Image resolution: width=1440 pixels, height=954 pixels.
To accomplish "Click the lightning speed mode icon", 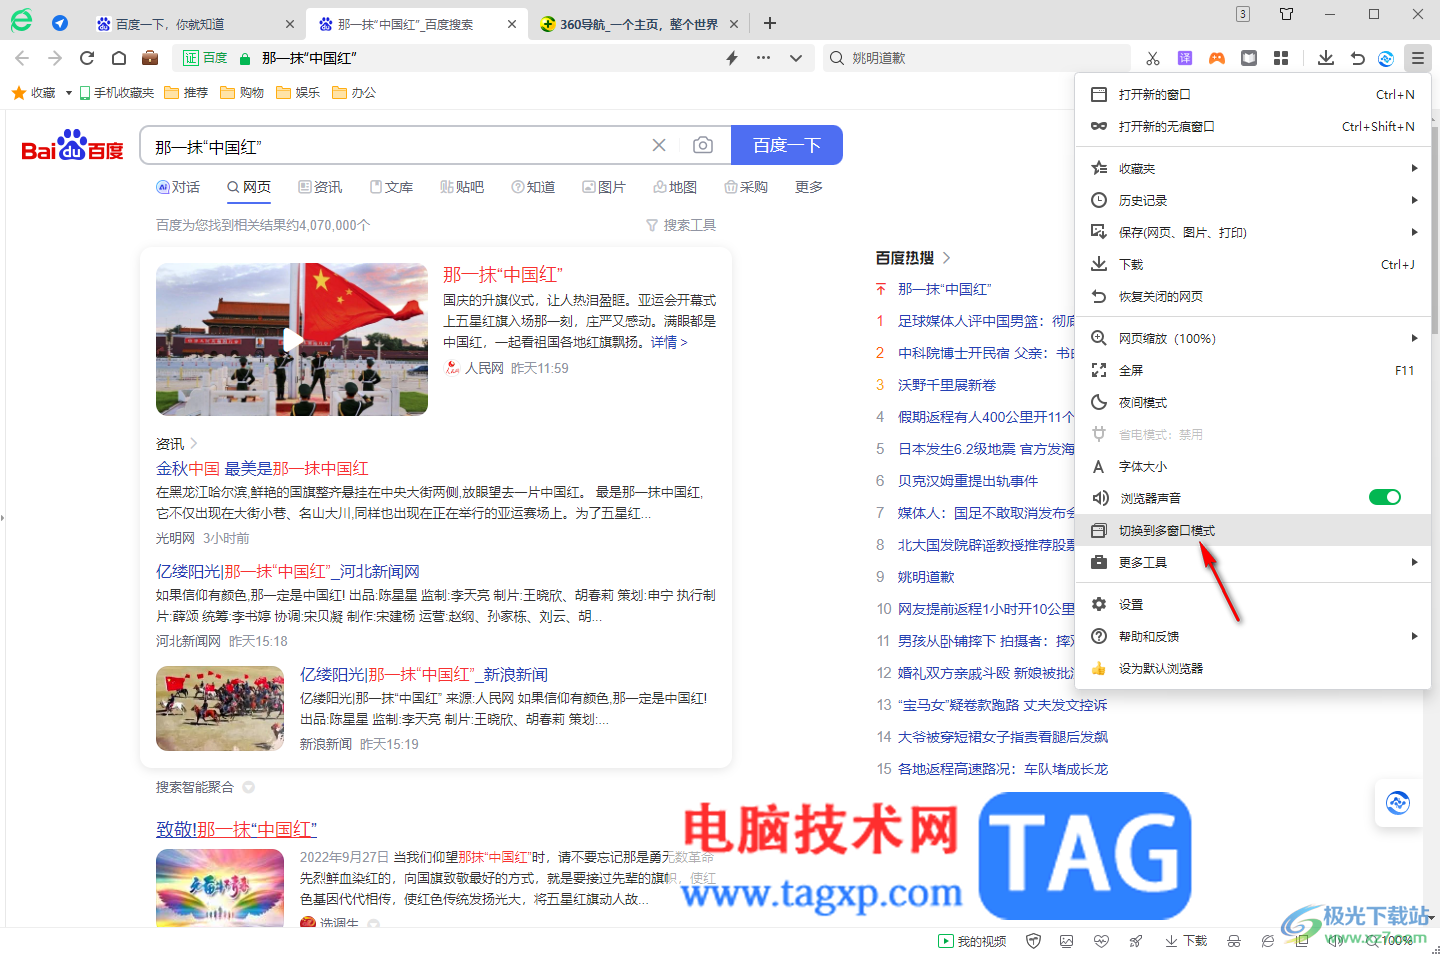I will pos(732,58).
